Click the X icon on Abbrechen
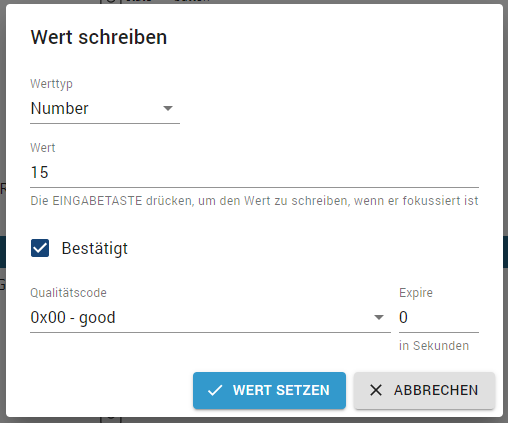The image size is (508, 423). [x=376, y=390]
